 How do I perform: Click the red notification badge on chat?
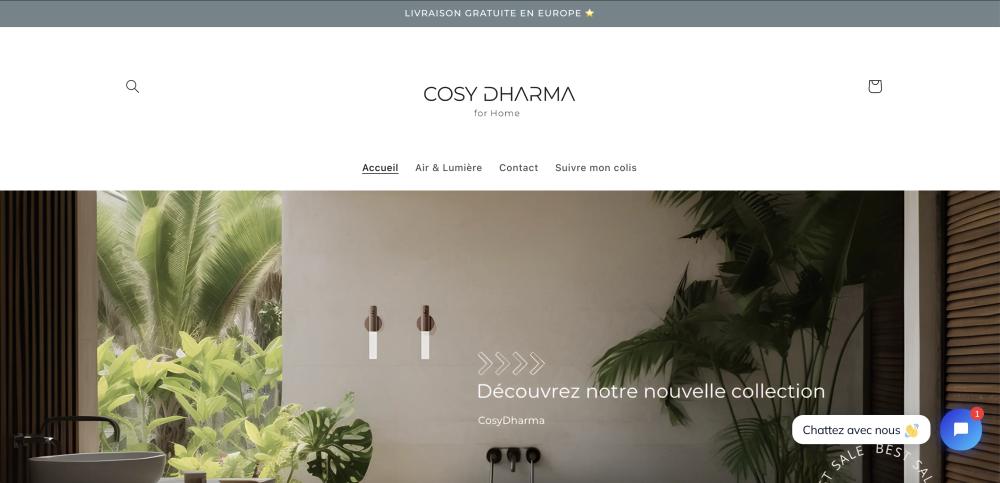(977, 413)
